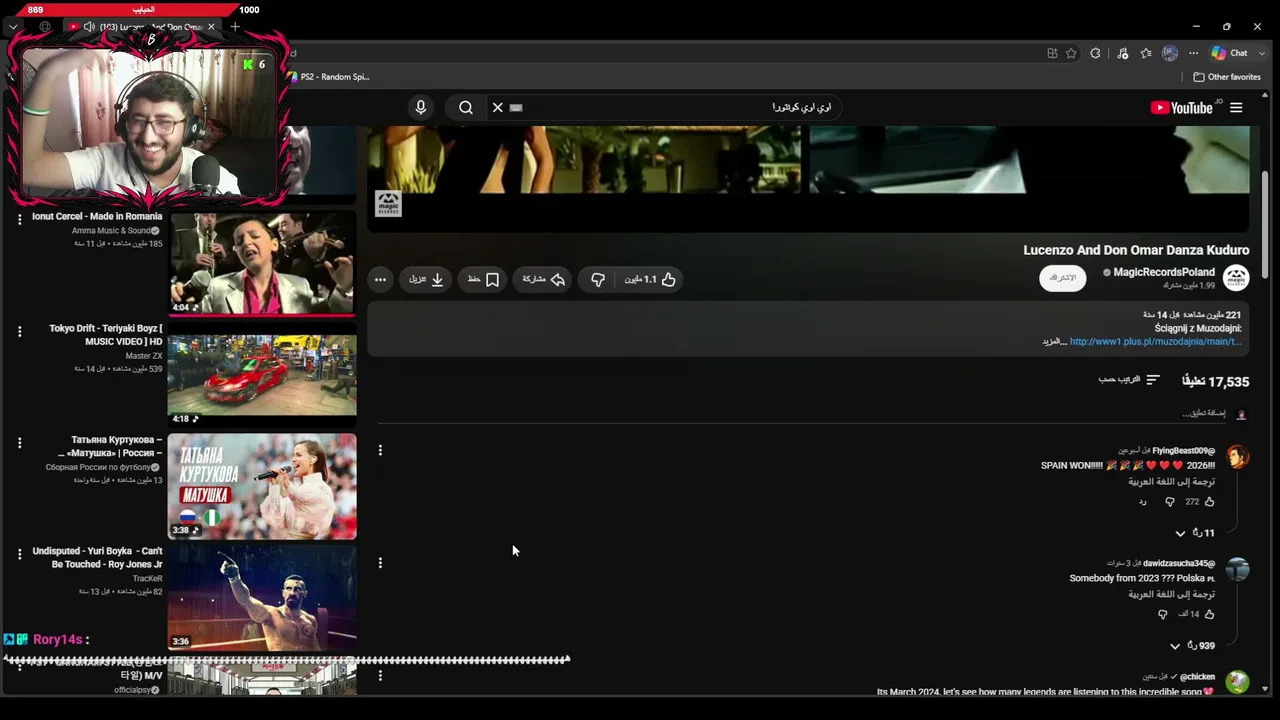Like the Danza Kuduro video
The width and height of the screenshot is (1280, 720).
(651, 279)
